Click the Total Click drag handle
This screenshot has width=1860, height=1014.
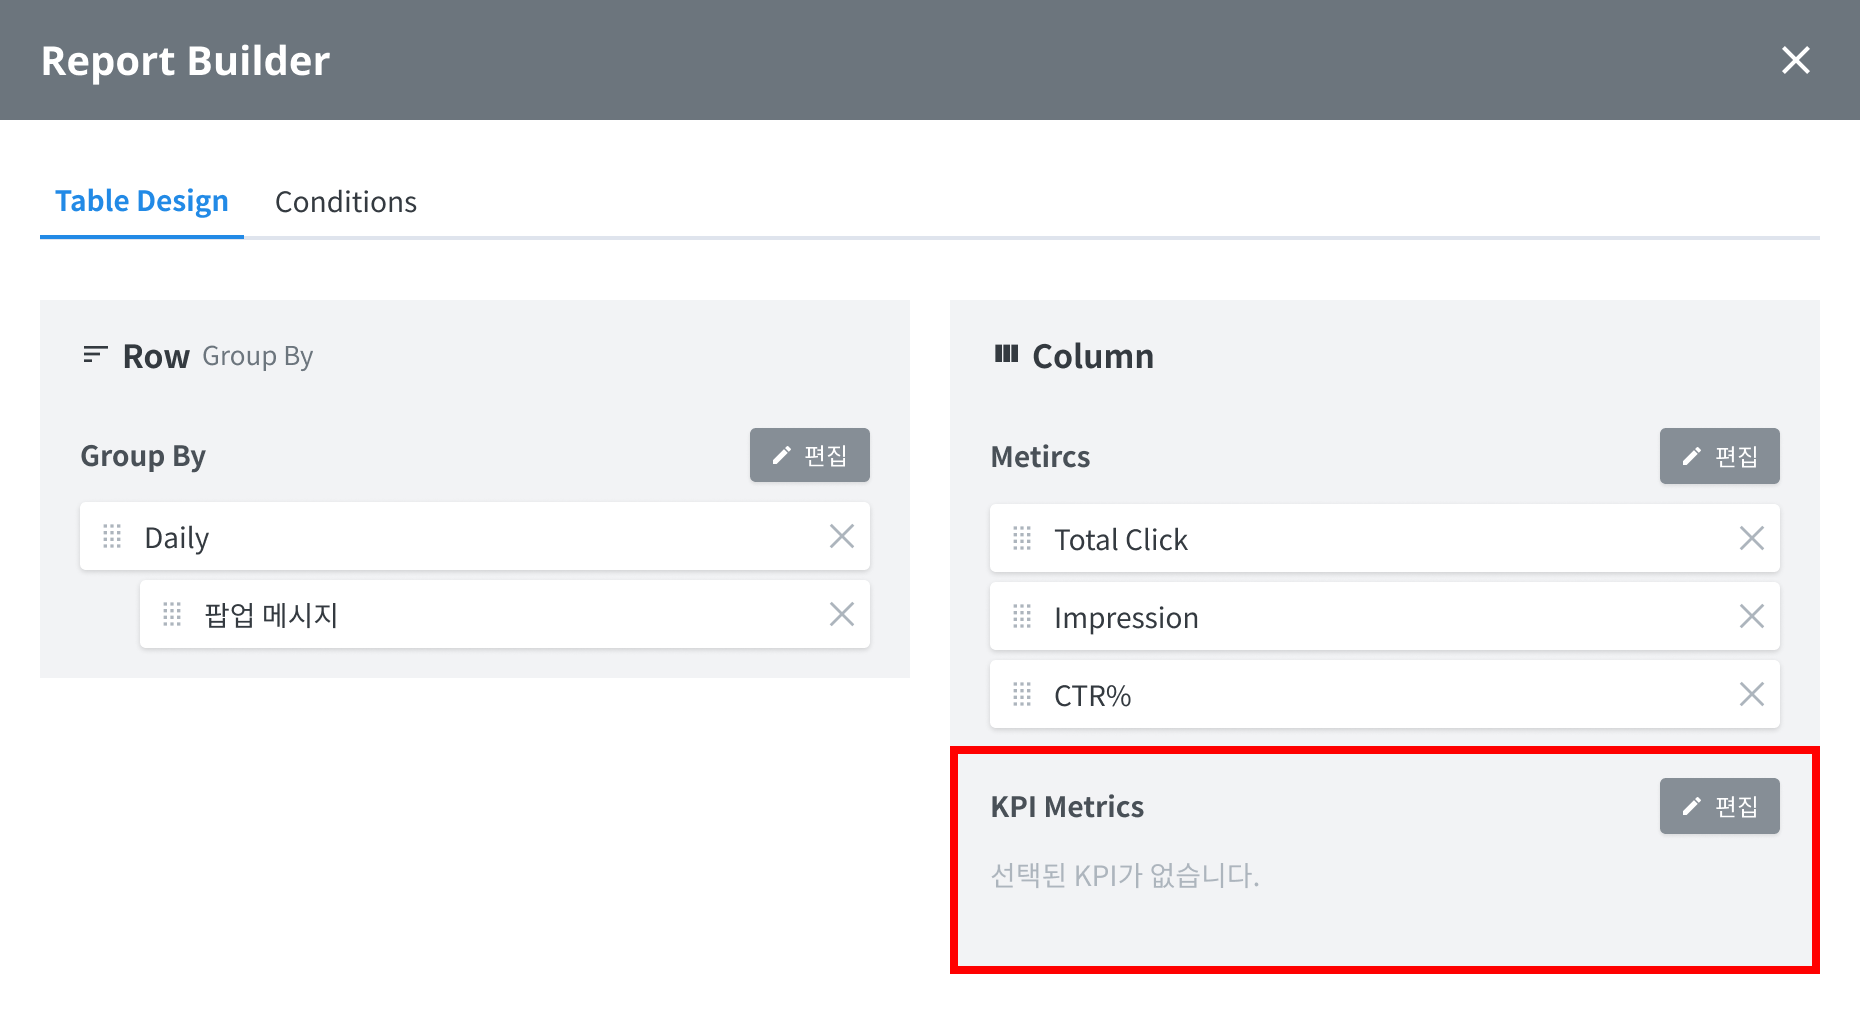(1021, 539)
